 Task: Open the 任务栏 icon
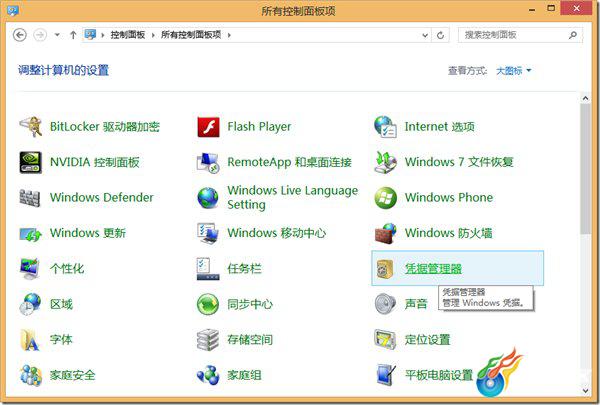click(x=208, y=269)
